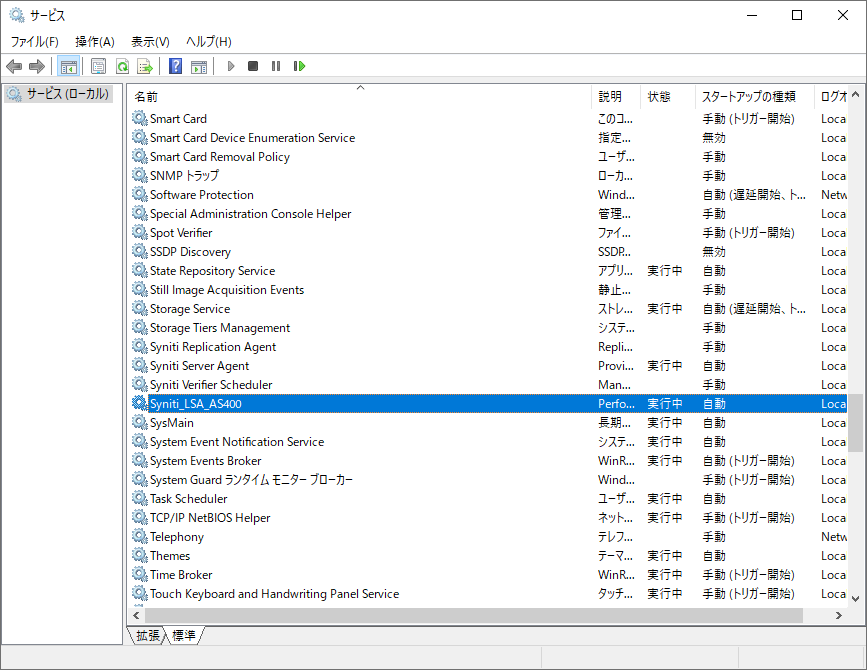Image resolution: width=867 pixels, height=670 pixels.
Task: Stop the service with the square icon
Action: (x=253, y=66)
